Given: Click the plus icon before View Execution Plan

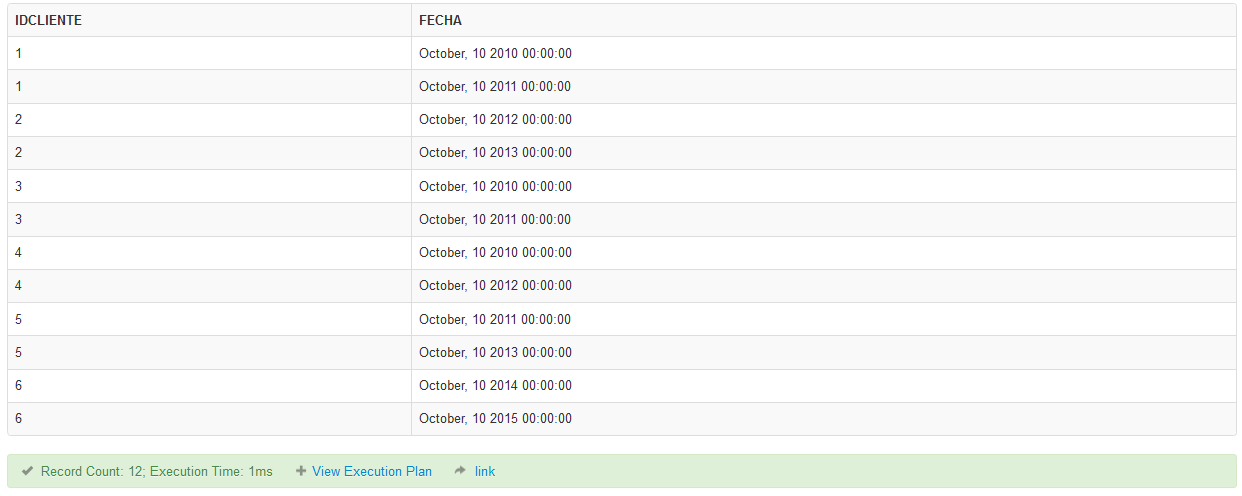Looking at the screenshot, I should tap(301, 471).
